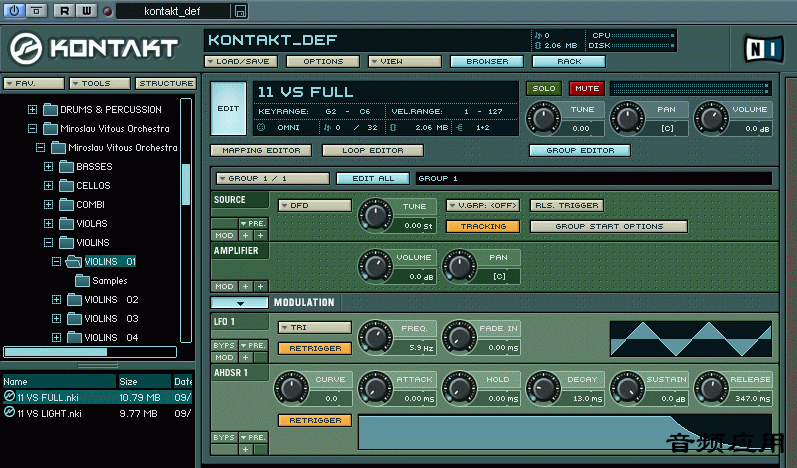The width and height of the screenshot is (797, 468).
Task: Click the BASSES folder icon
Action: point(66,166)
